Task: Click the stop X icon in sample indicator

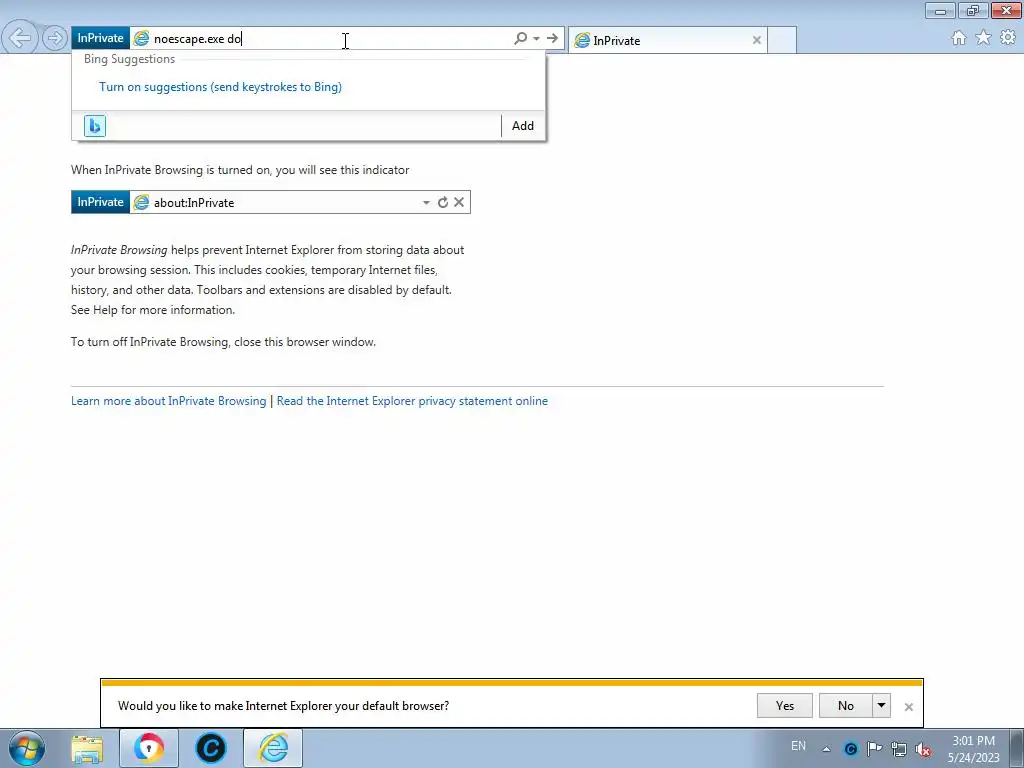Action: pyautogui.click(x=459, y=202)
